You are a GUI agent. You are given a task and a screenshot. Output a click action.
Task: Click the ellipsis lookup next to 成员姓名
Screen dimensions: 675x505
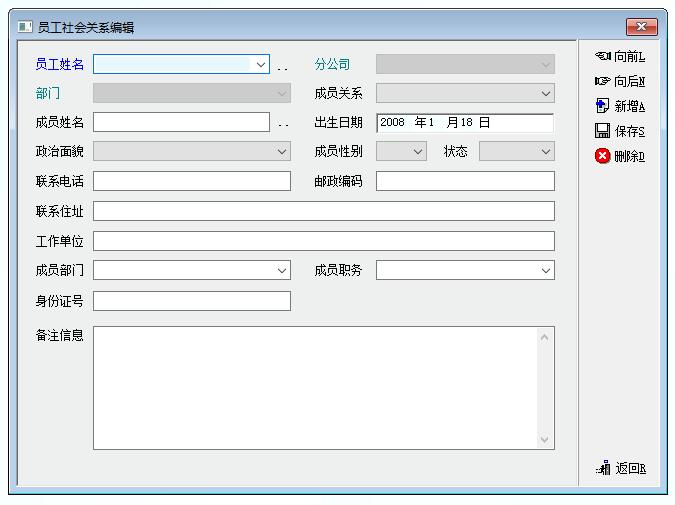[282, 124]
